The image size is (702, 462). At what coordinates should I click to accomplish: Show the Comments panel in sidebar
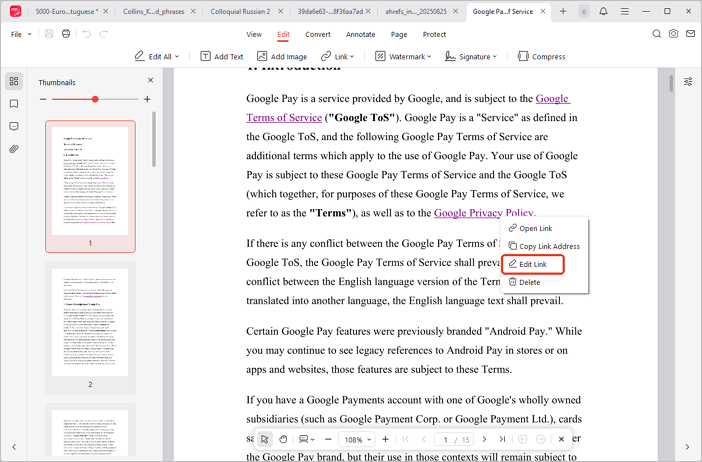tap(14, 127)
